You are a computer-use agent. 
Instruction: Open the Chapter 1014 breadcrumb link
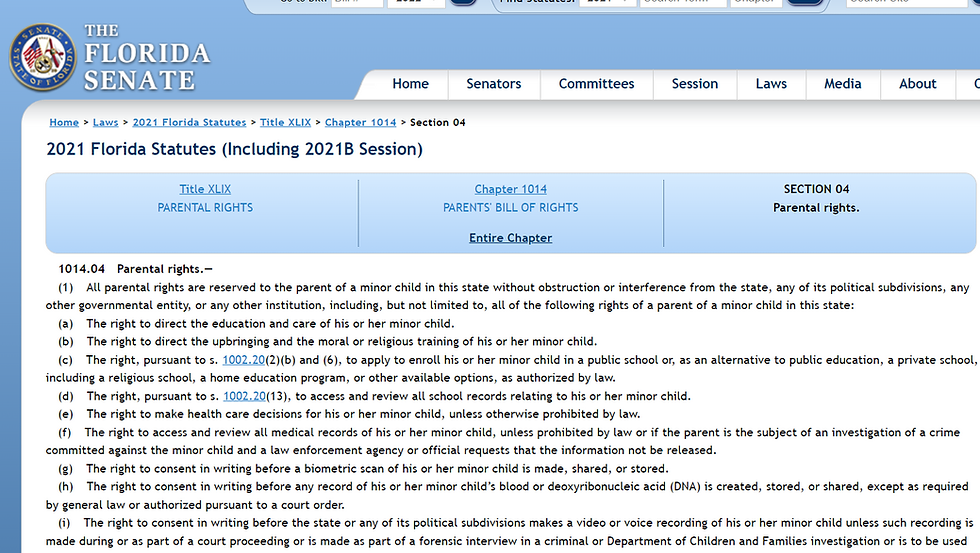click(x=361, y=122)
